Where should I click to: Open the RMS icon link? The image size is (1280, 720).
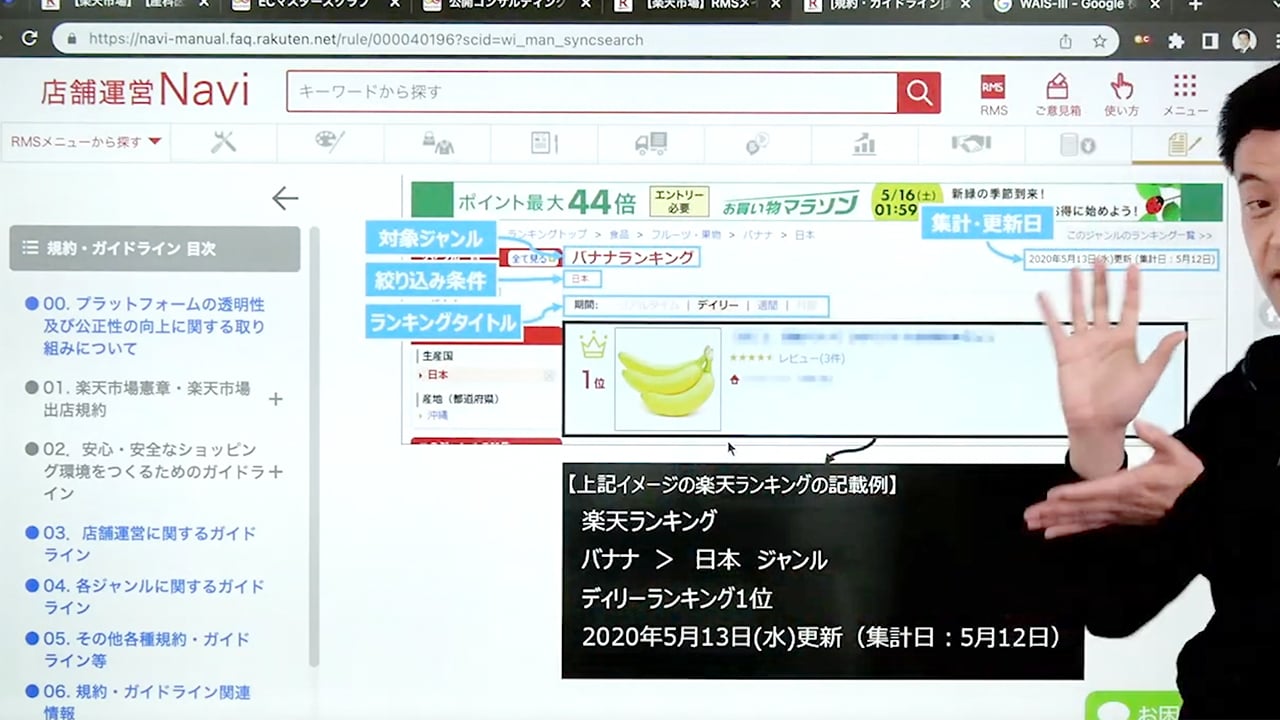pos(993,95)
